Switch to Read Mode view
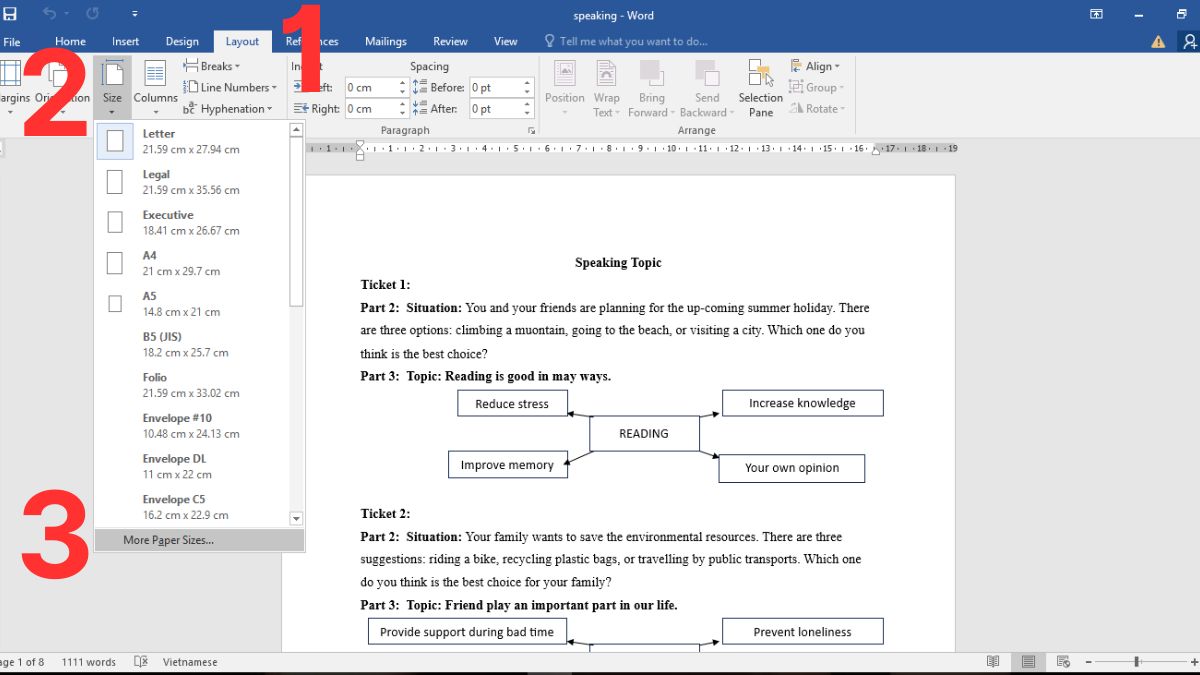Screen dimensions: 1200x675 click(993, 662)
